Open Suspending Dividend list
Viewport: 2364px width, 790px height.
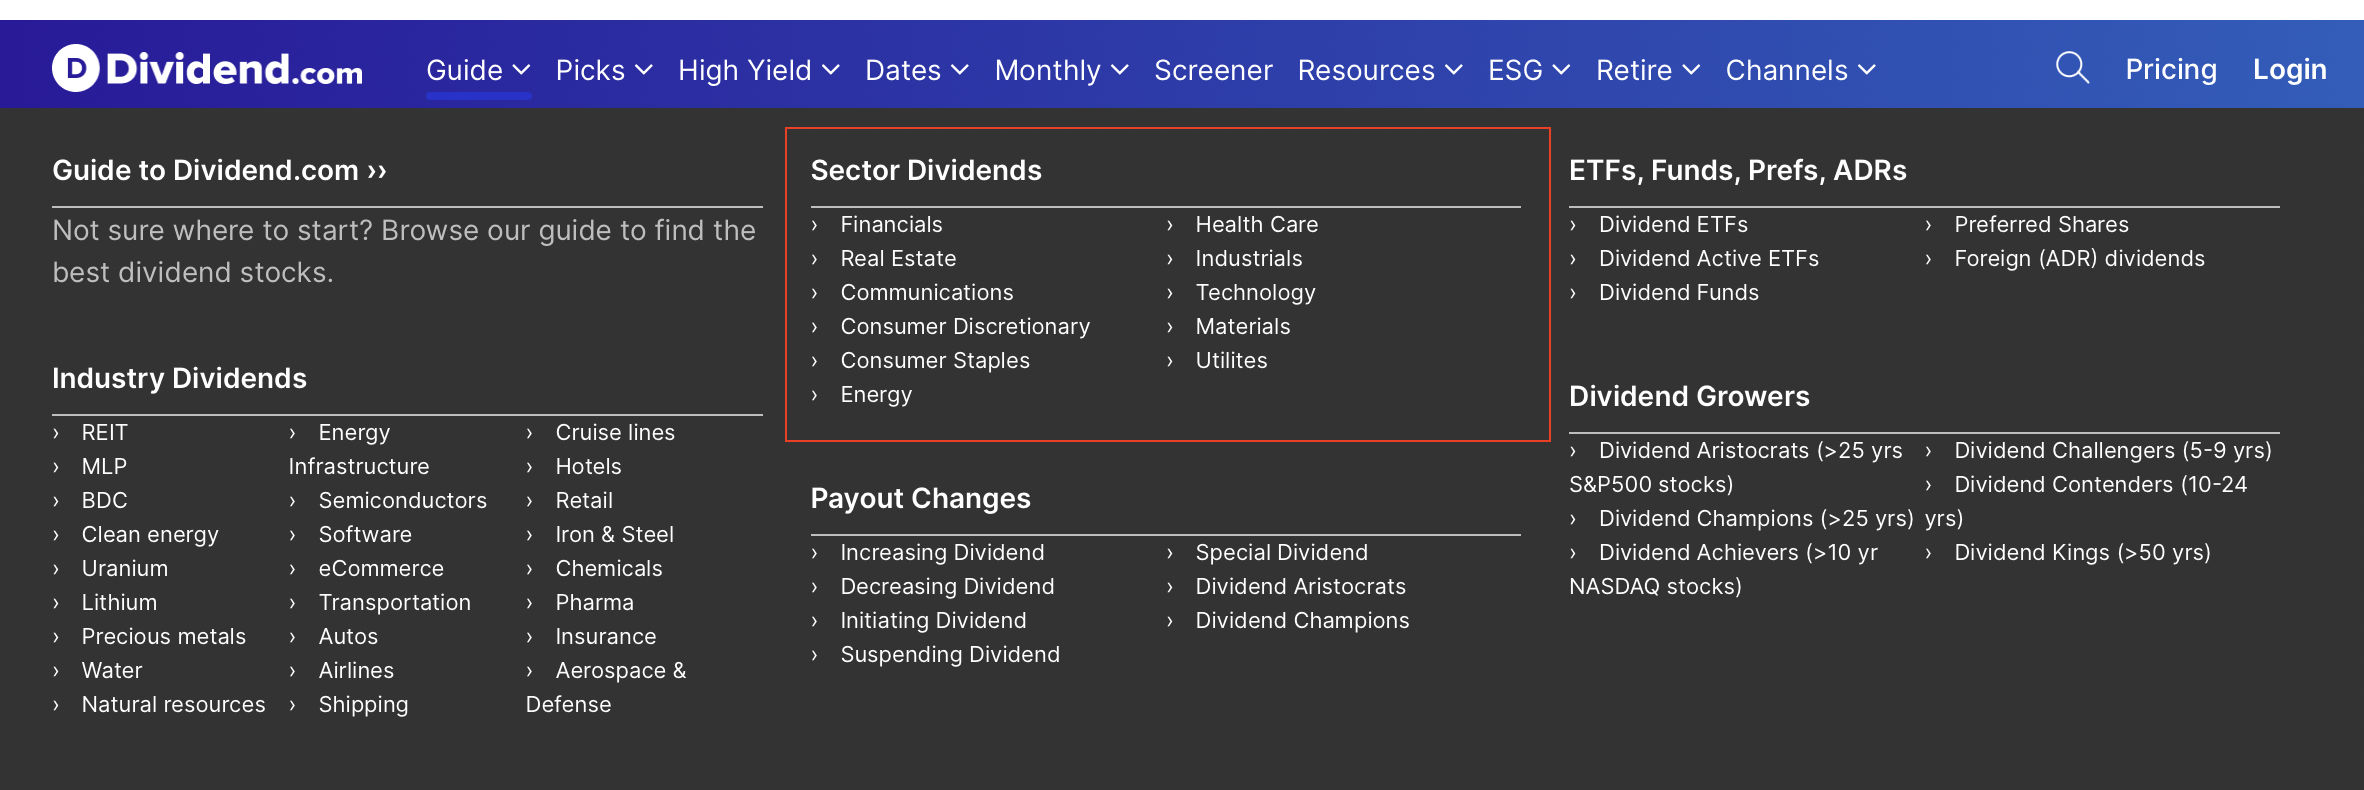tap(950, 654)
